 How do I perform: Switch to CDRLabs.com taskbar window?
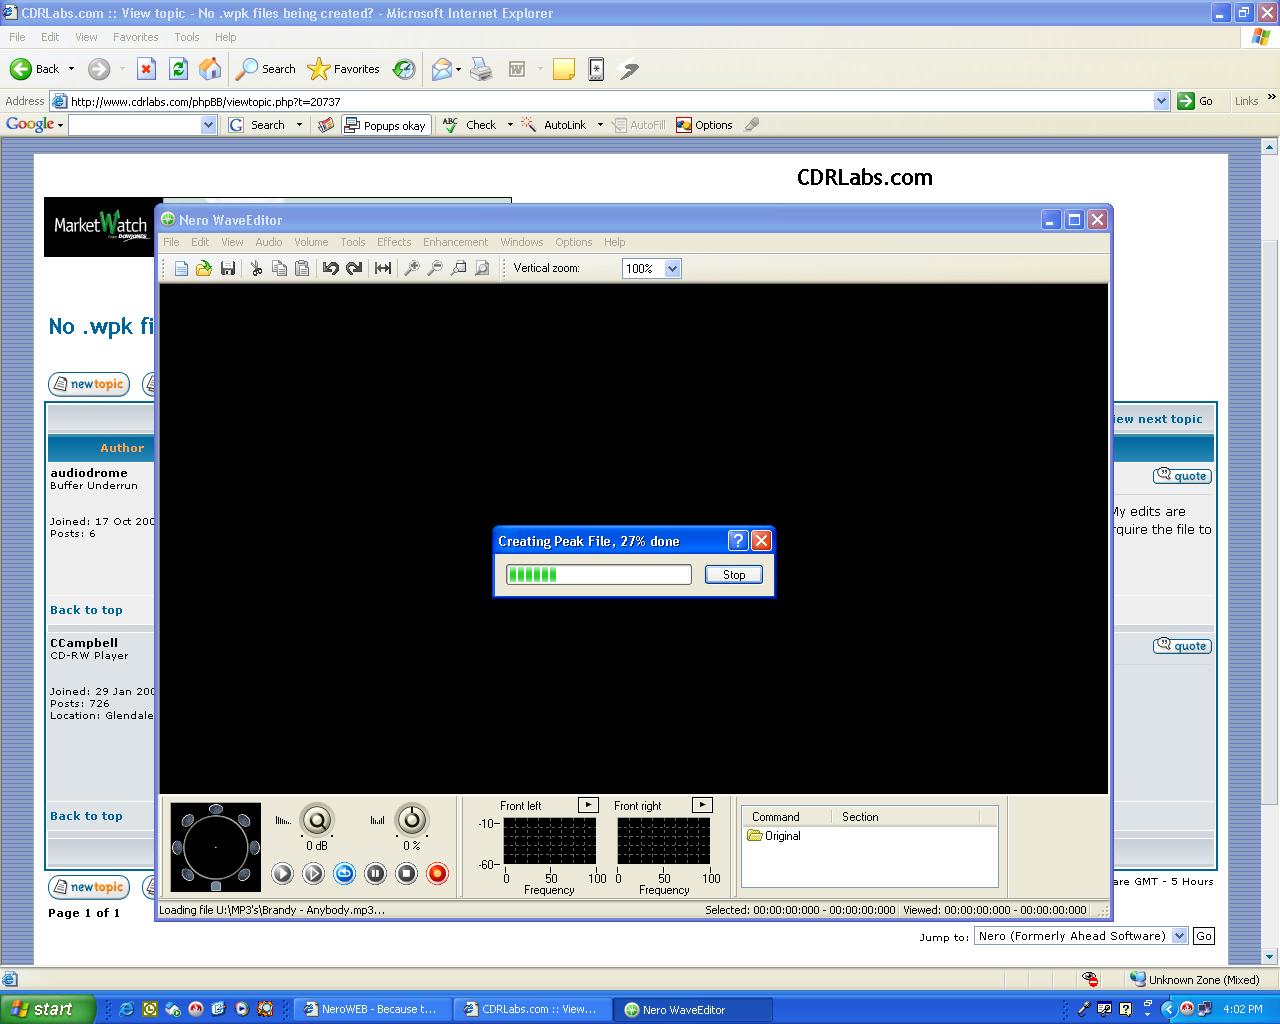532,1009
